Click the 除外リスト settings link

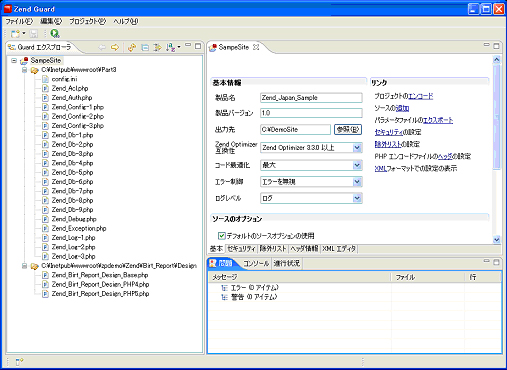[x=388, y=144]
